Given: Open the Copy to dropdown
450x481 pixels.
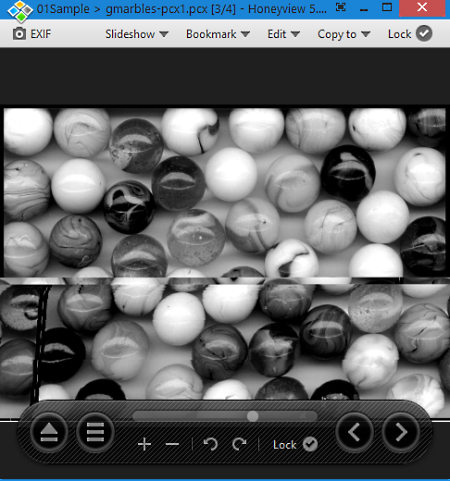Looking at the screenshot, I should point(344,34).
